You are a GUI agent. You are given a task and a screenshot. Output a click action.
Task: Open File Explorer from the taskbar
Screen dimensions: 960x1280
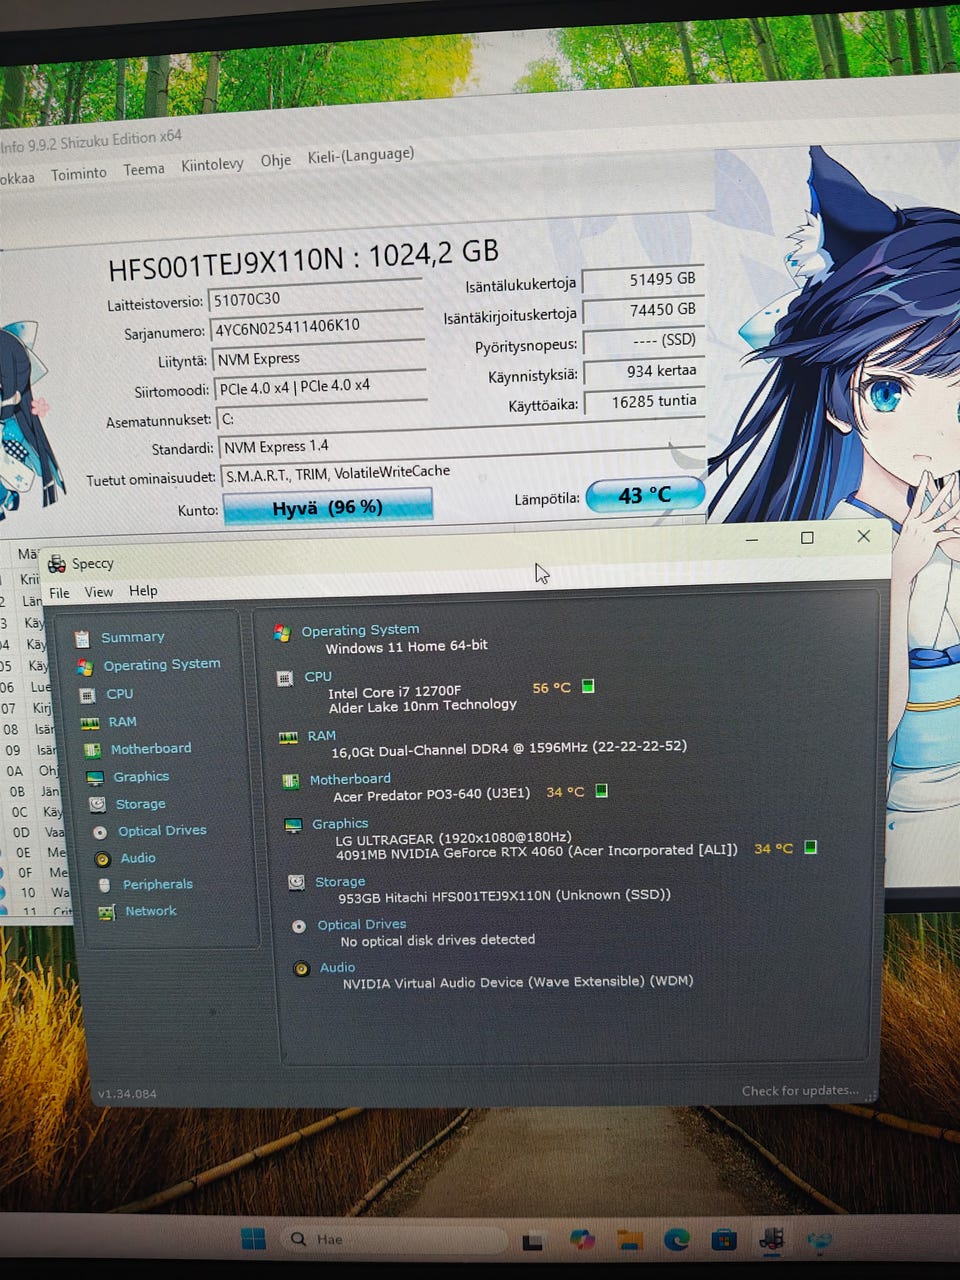[x=630, y=1240]
